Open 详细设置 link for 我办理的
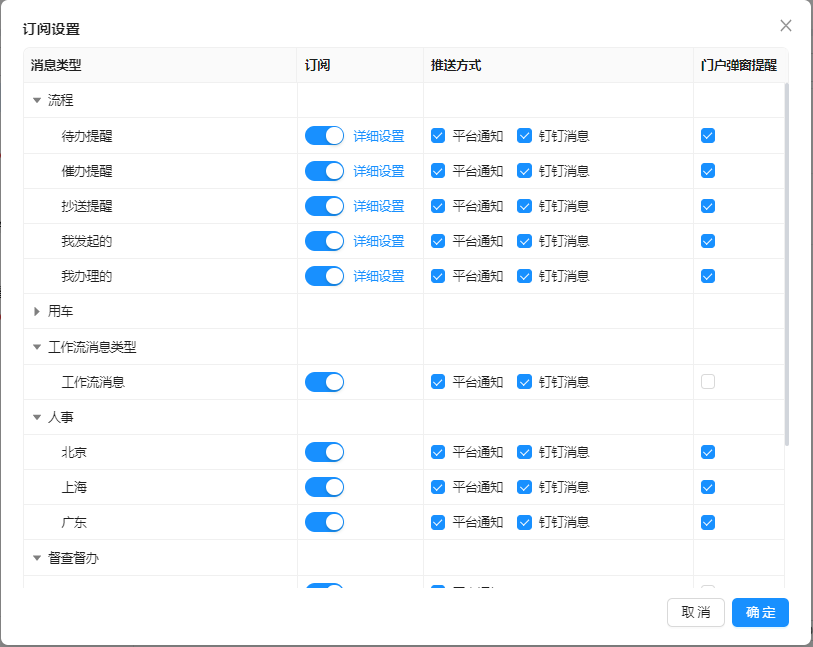Screen dimensions: 813x647 pyautogui.click(x=379, y=276)
